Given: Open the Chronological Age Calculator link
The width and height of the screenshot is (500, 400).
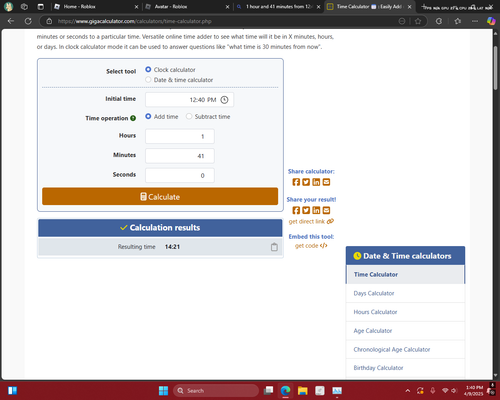Looking at the screenshot, I should [x=392, y=349].
